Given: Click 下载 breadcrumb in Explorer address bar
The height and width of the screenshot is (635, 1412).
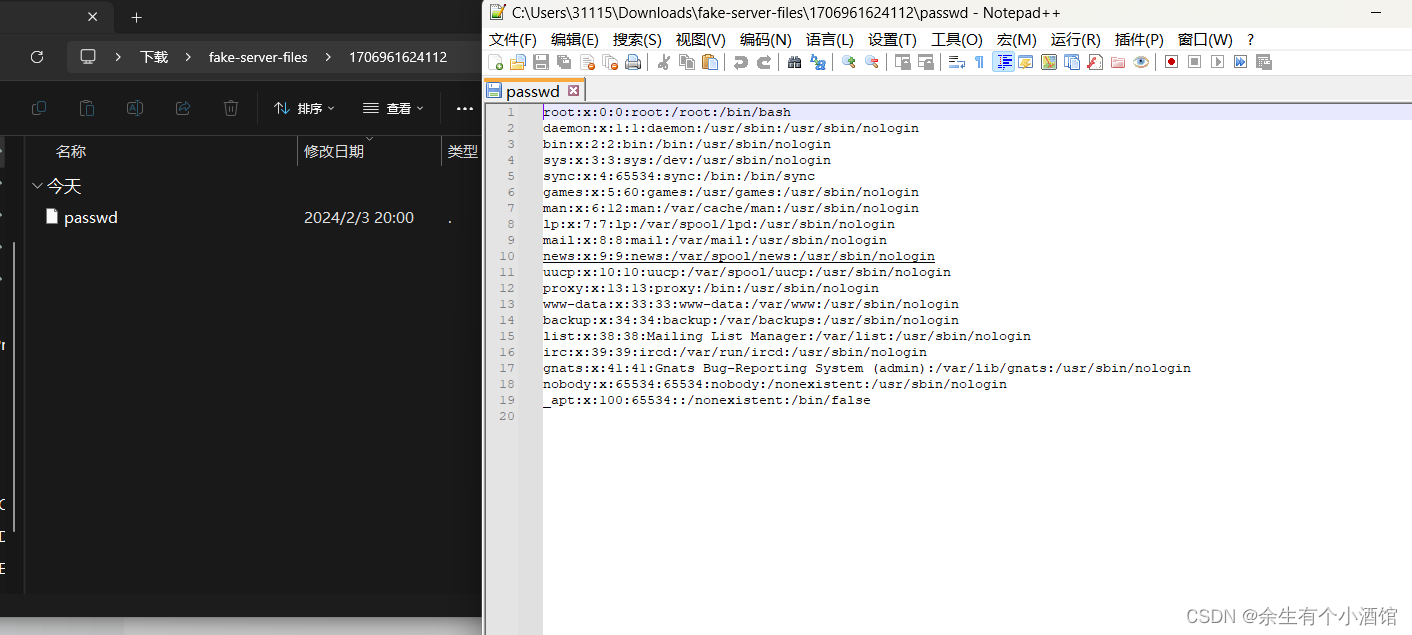Looking at the screenshot, I should point(154,57).
